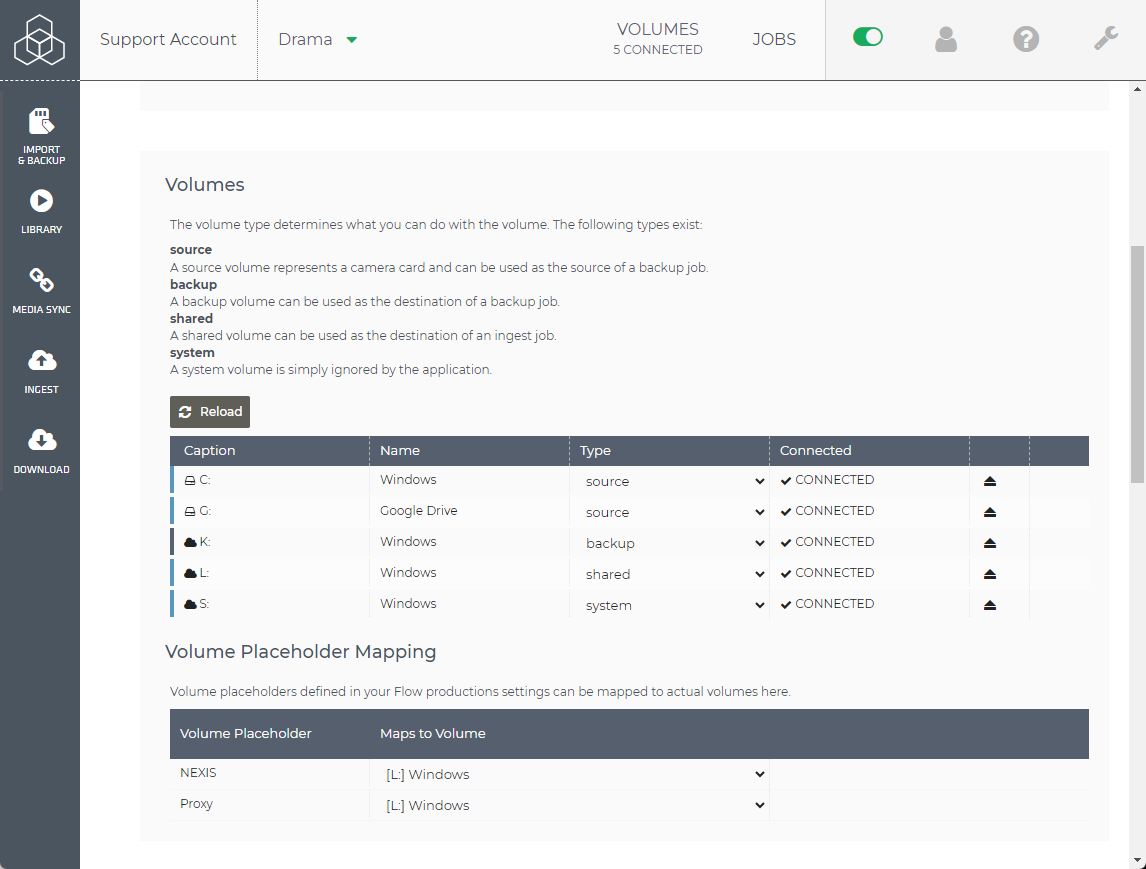Click the vertical scrollbar thumb
Viewport: 1146px width, 869px height.
(1137, 364)
